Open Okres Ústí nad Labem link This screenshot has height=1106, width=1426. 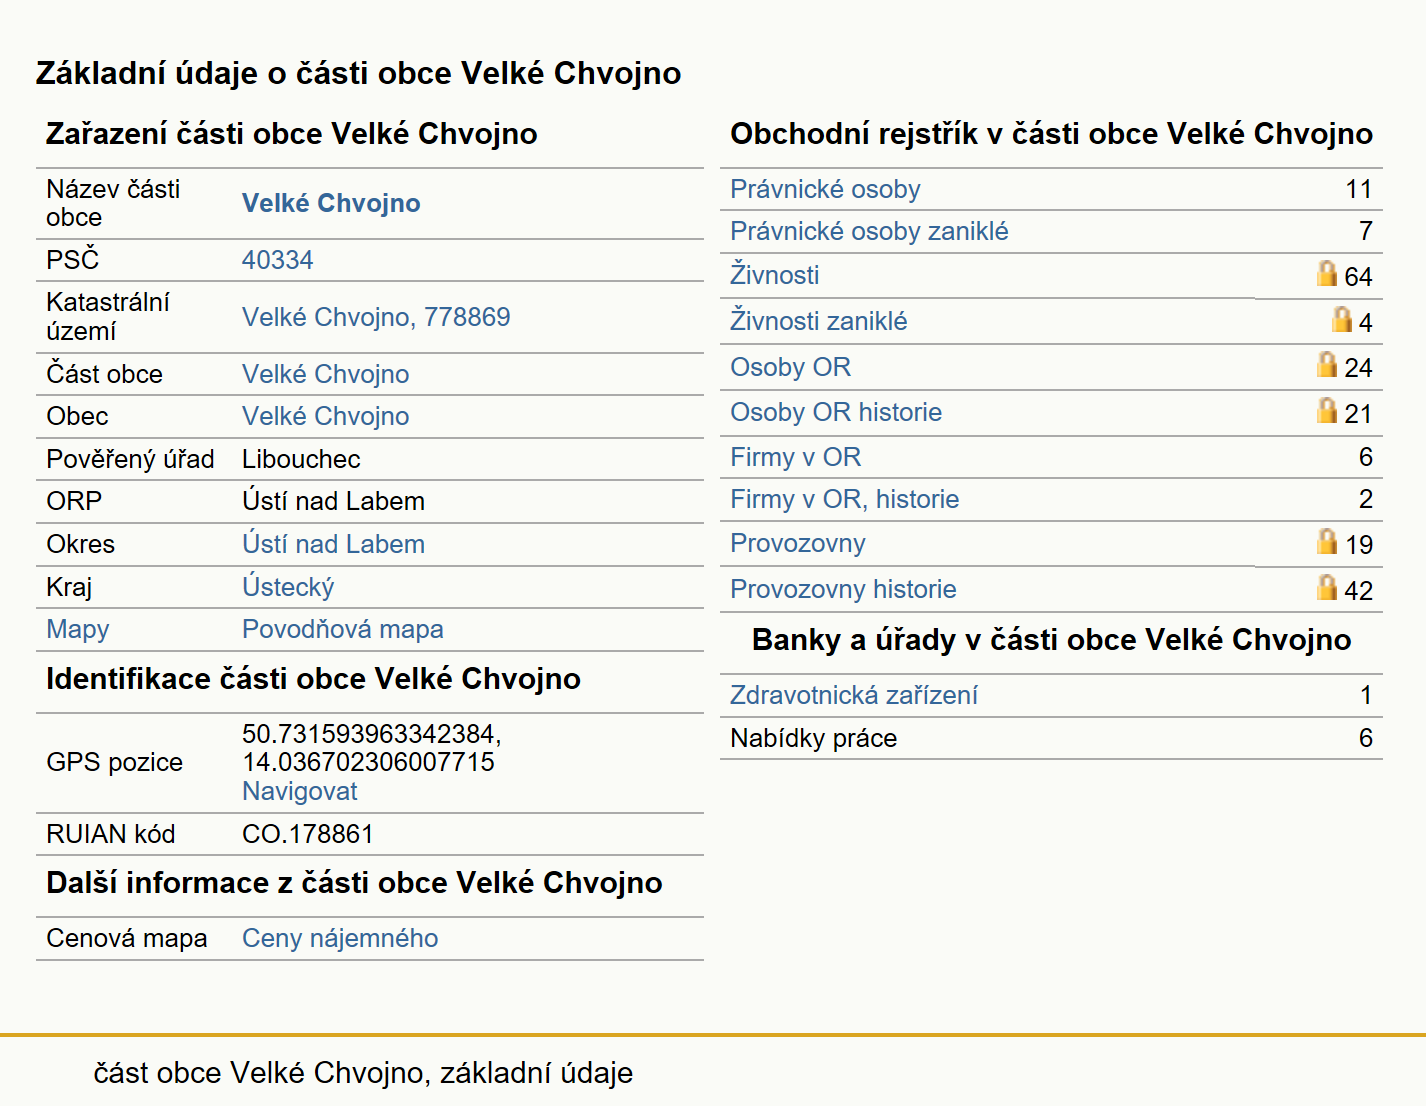click(333, 544)
